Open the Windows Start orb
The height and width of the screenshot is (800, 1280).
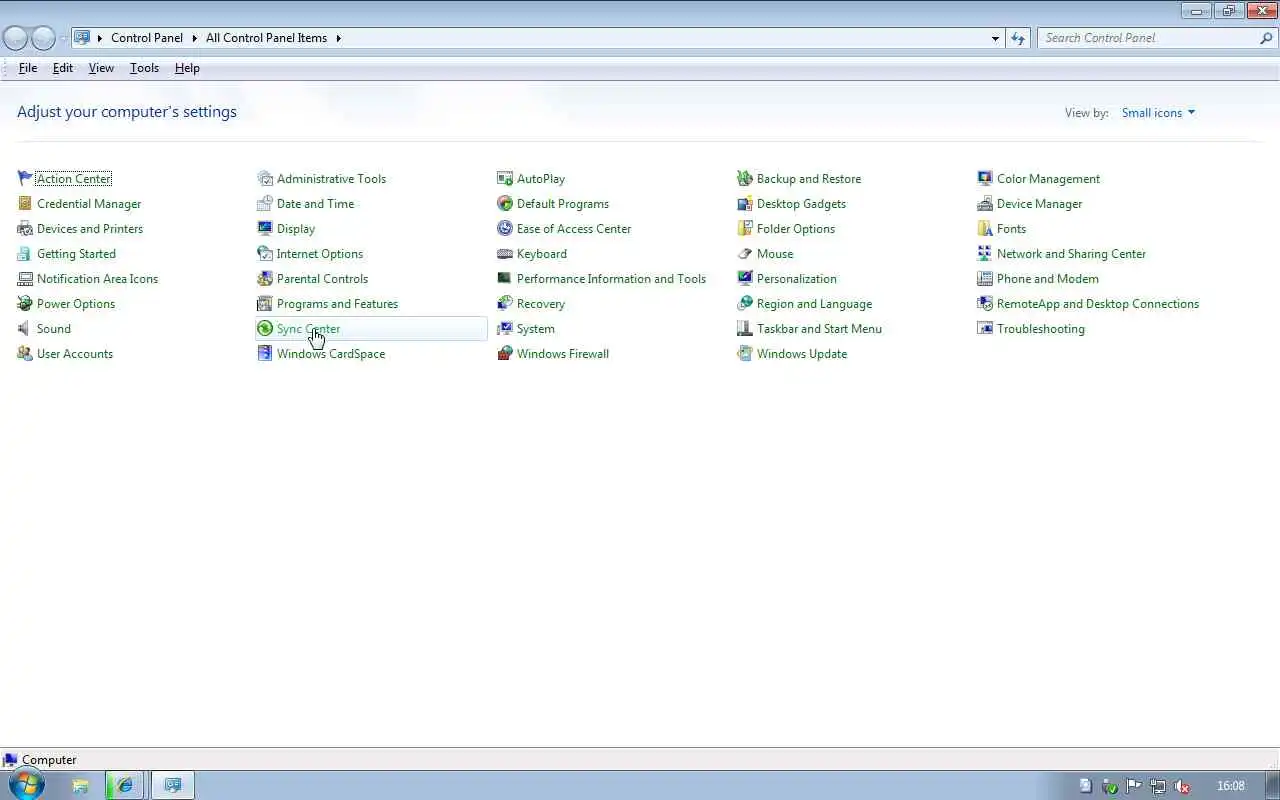(26, 785)
